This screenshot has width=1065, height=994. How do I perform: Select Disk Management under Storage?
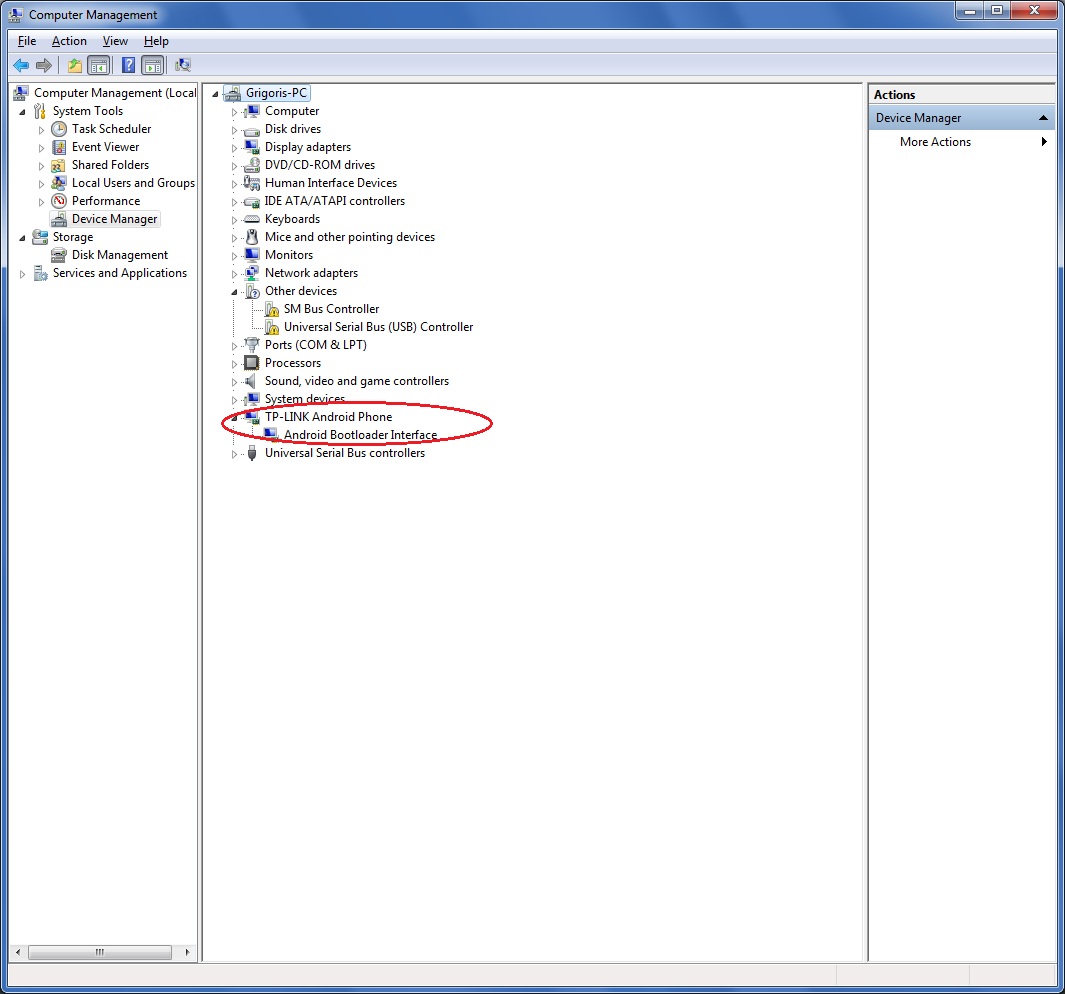[119, 255]
